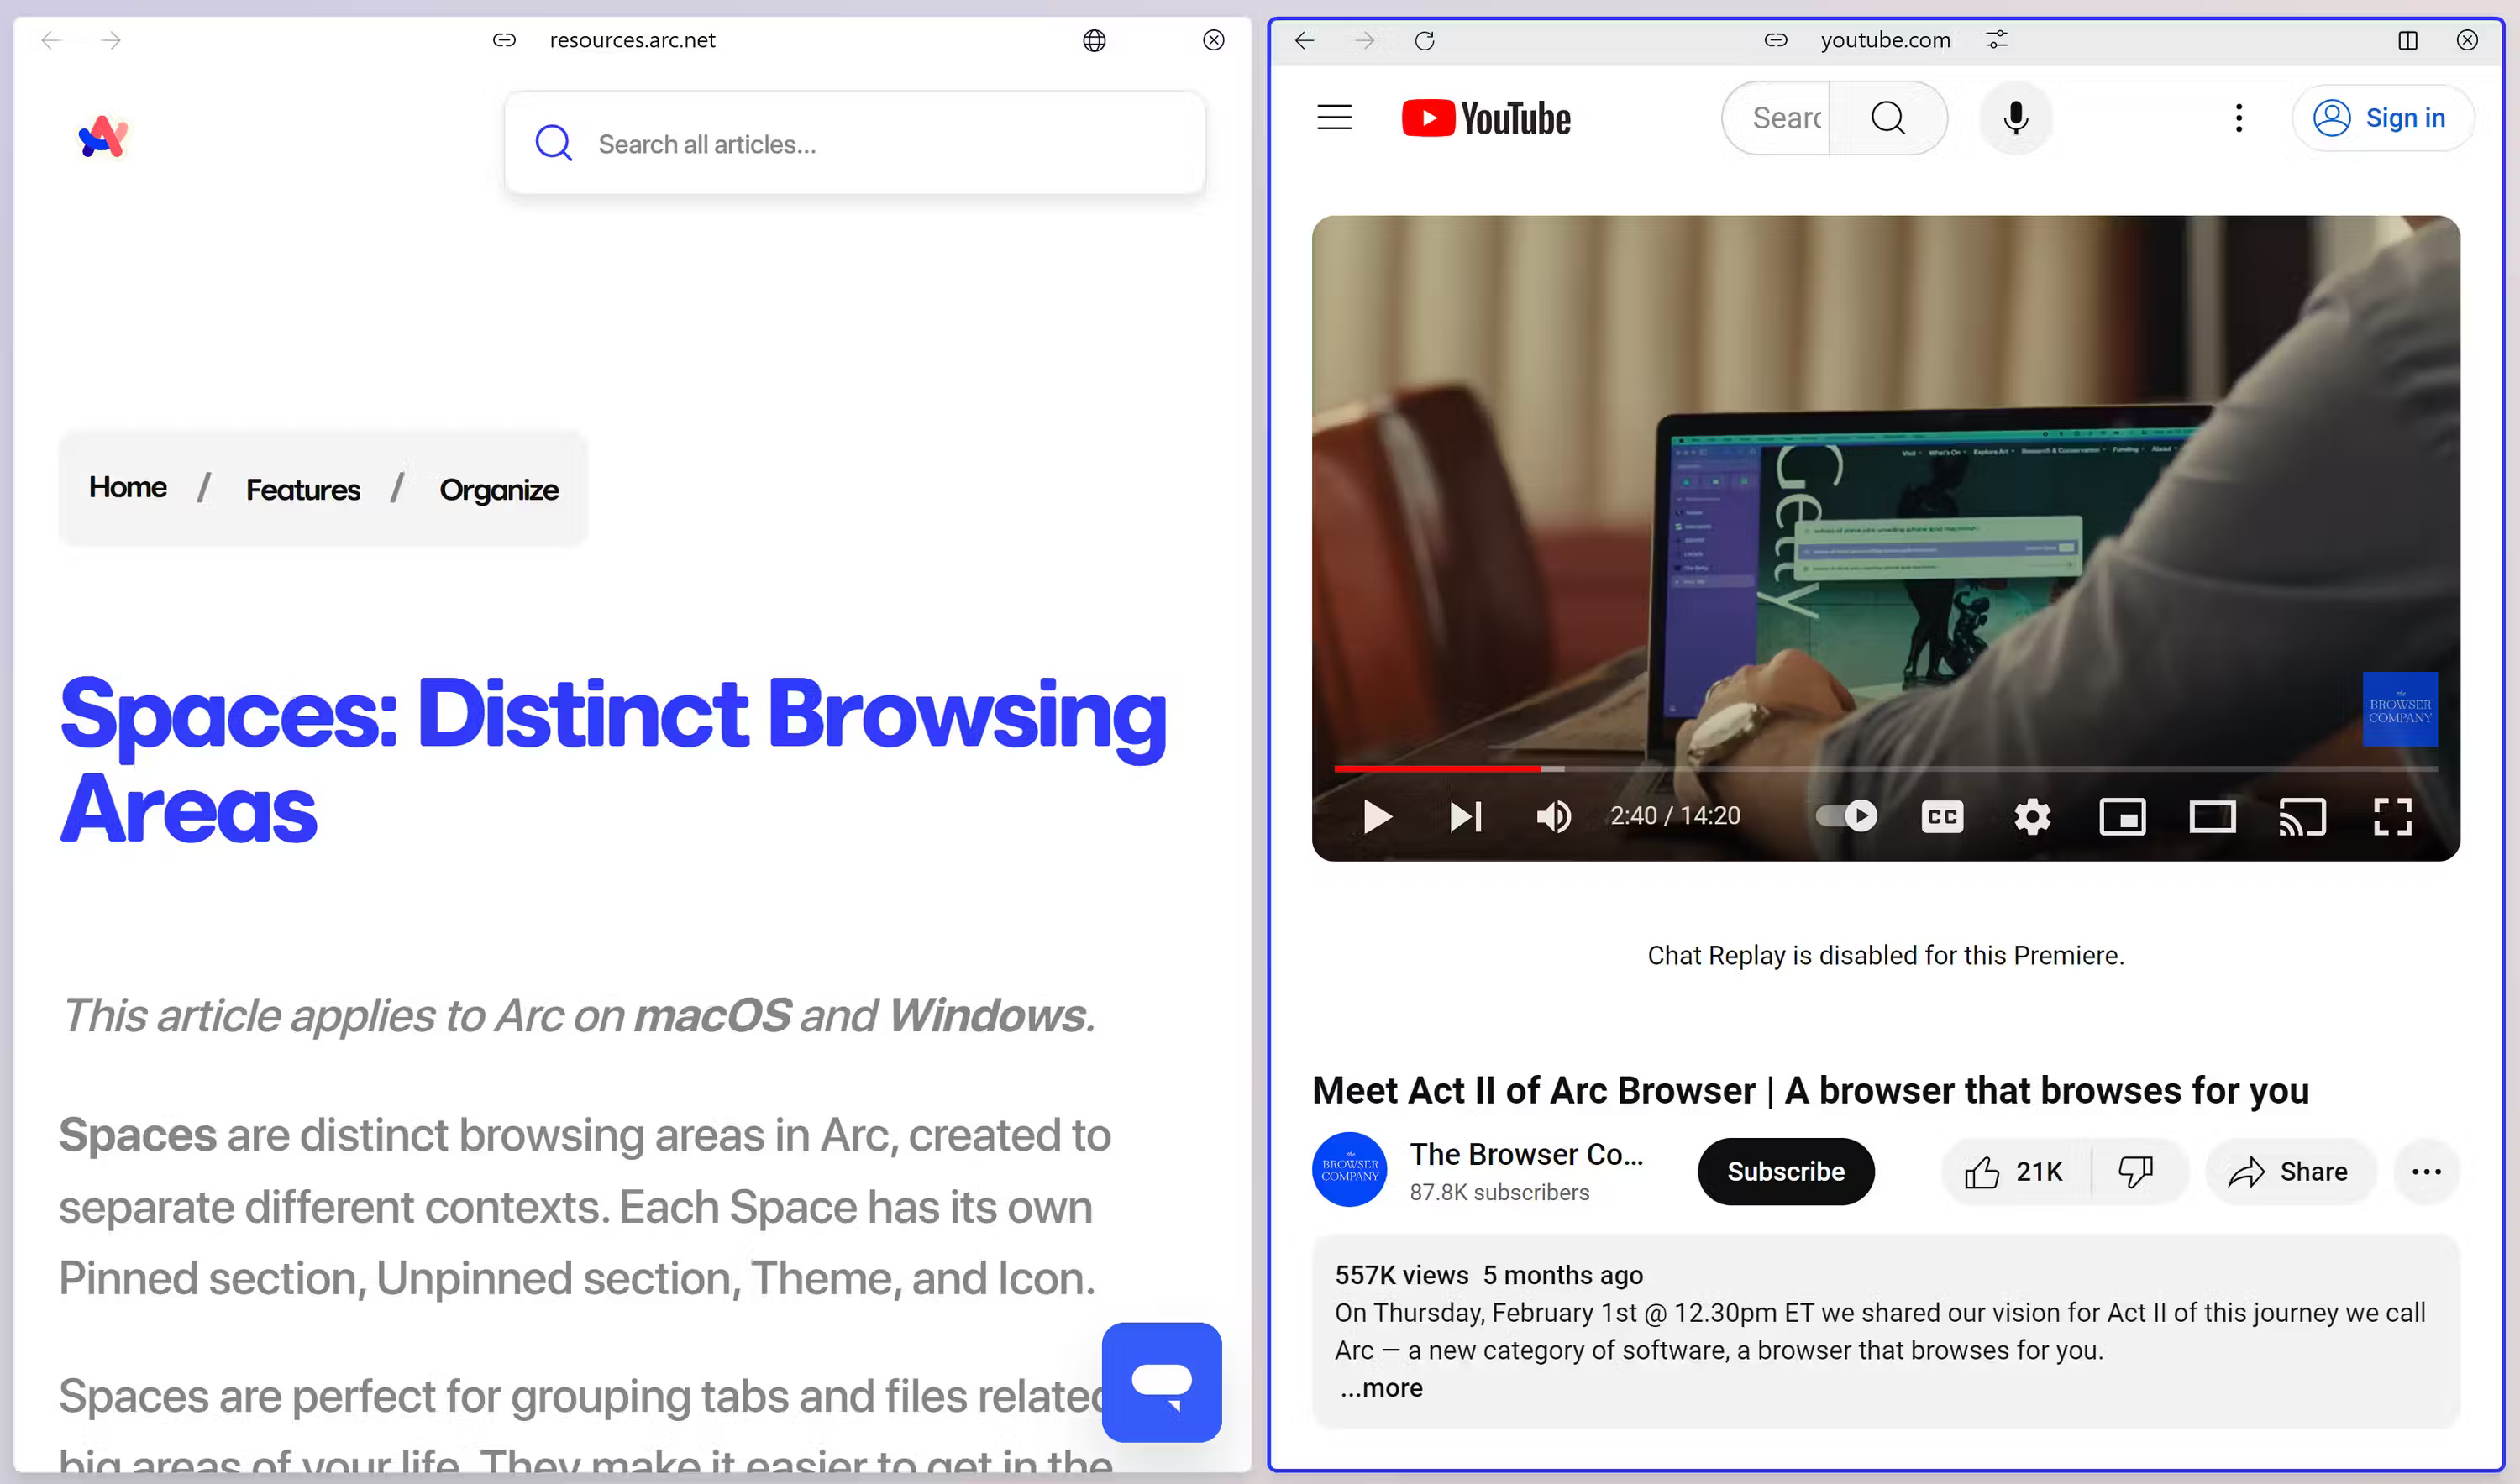Go to Home from the article breadcrumb

[127, 487]
